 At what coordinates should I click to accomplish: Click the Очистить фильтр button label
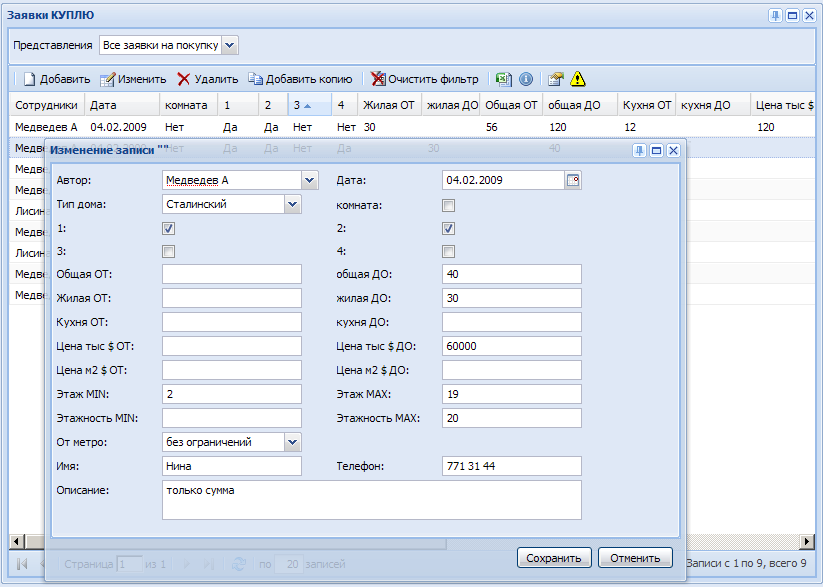coord(433,79)
